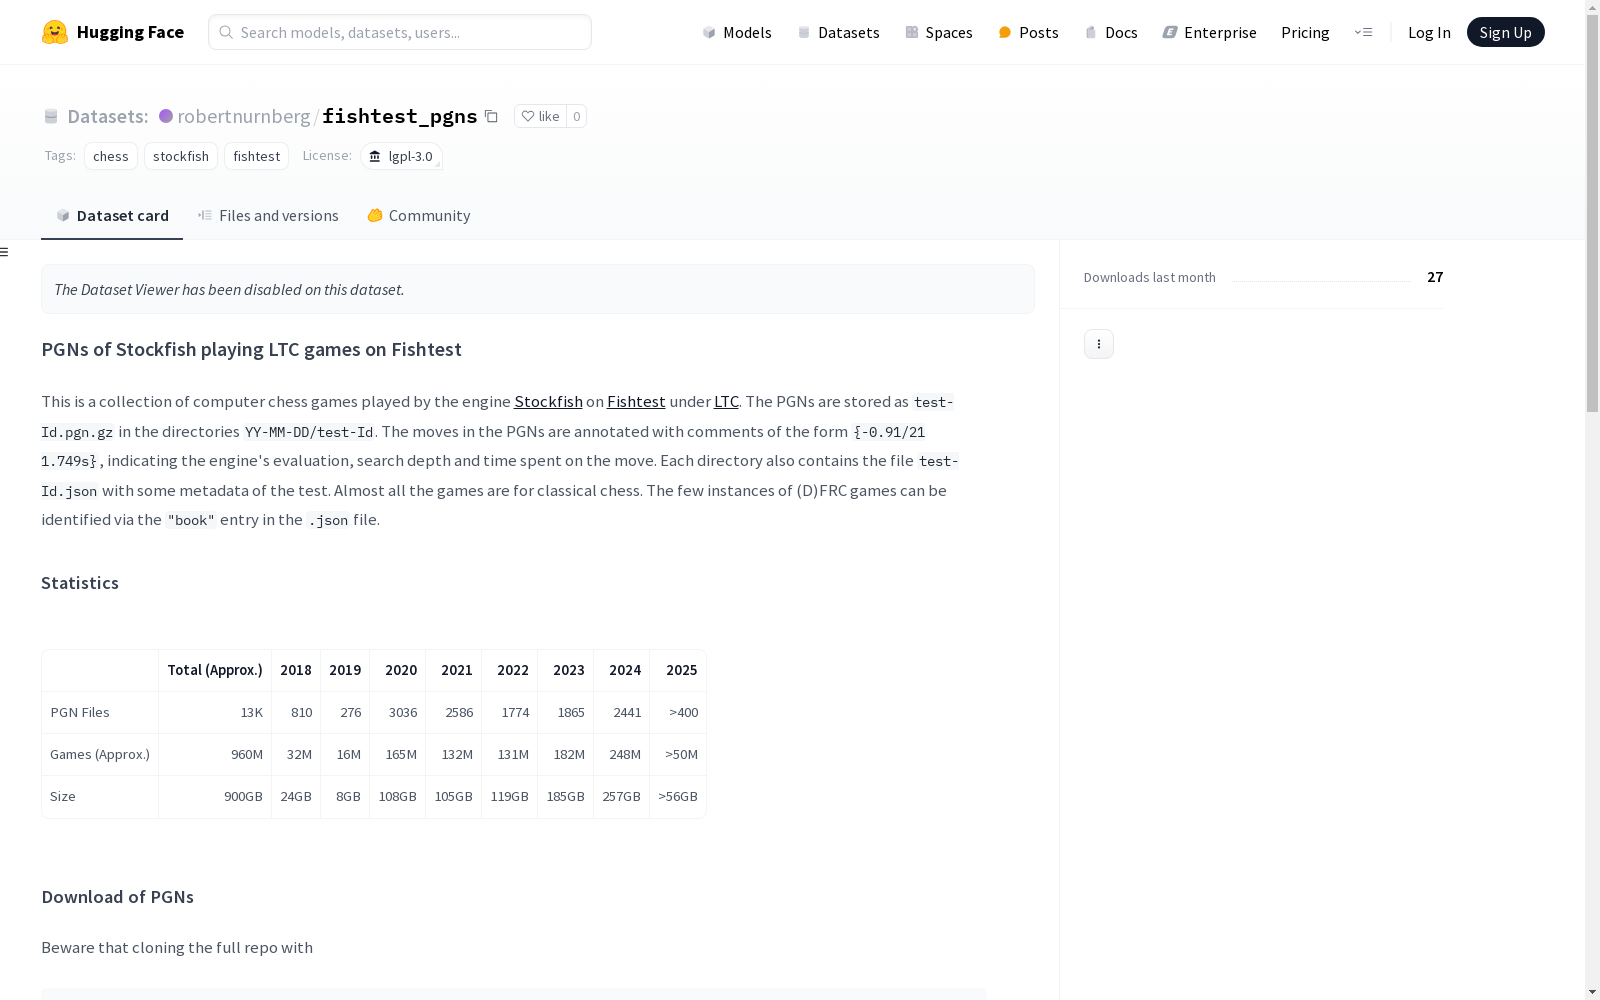The image size is (1600, 1000).
Task: Select the fishtest tag
Action: (256, 156)
